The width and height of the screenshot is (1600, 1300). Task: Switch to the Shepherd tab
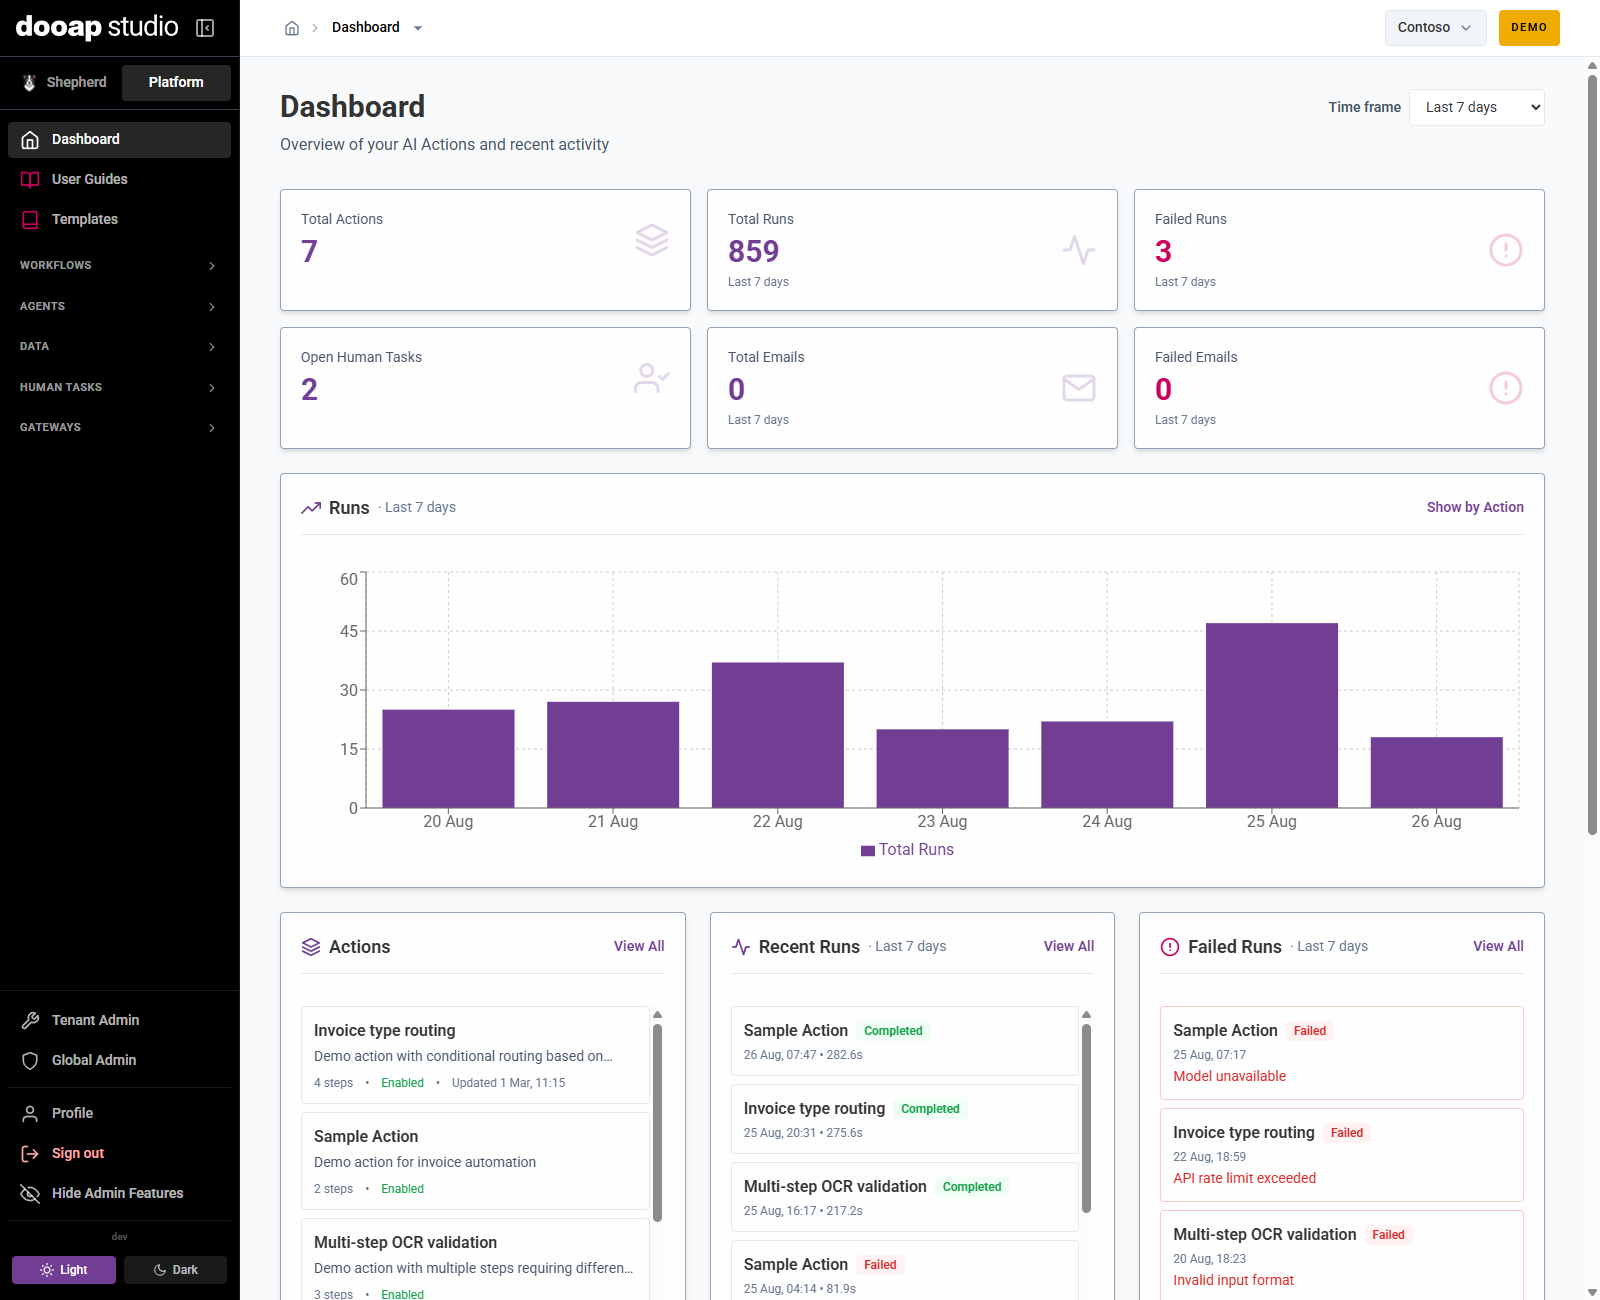pos(65,83)
